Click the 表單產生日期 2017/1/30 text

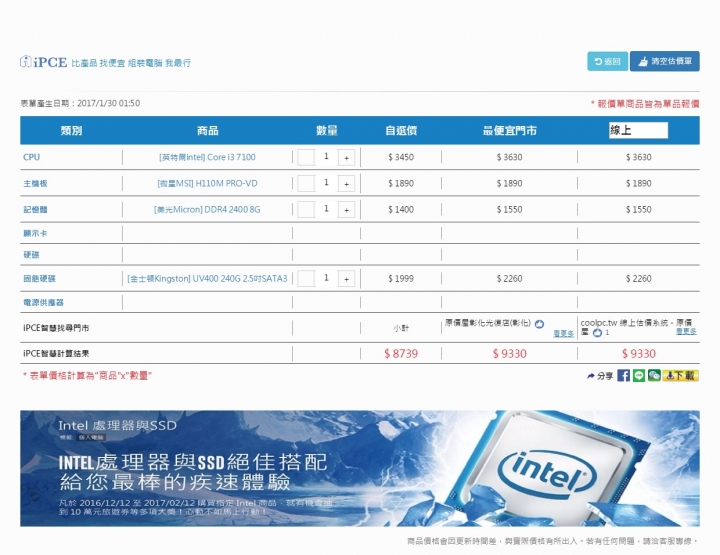point(80,103)
